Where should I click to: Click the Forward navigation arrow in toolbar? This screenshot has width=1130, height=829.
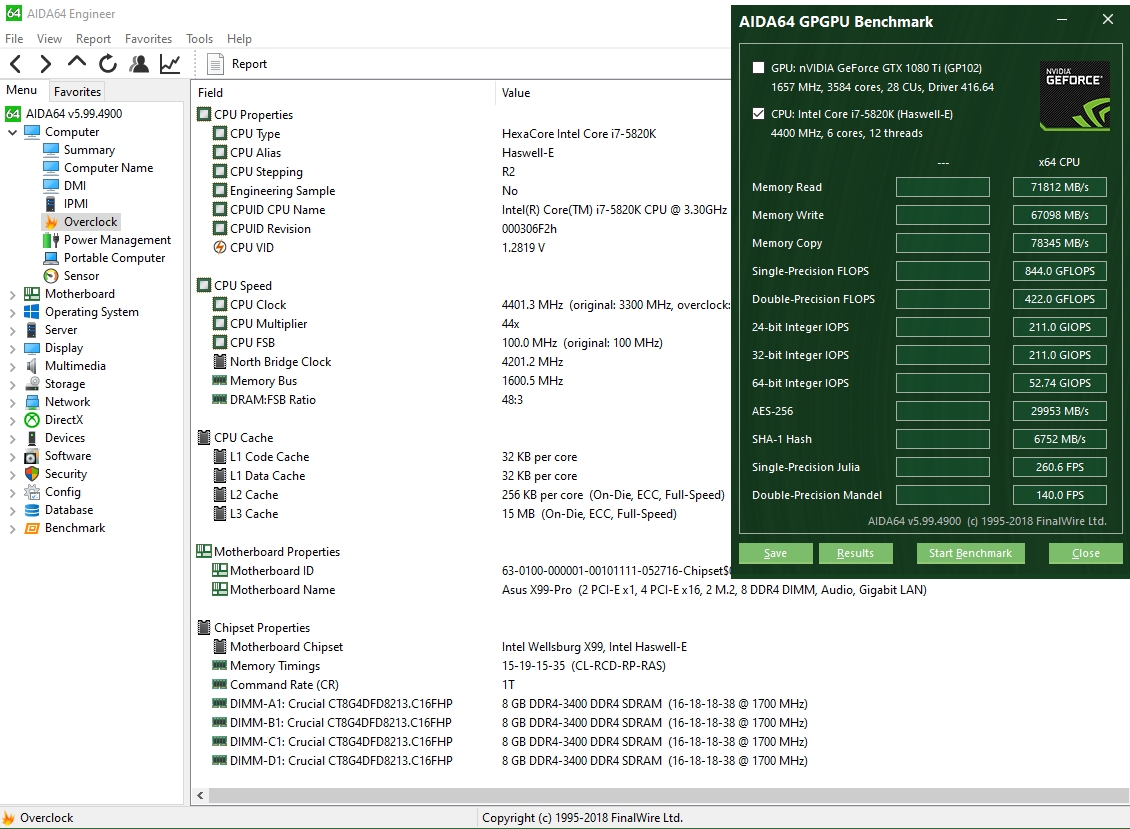tap(46, 64)
